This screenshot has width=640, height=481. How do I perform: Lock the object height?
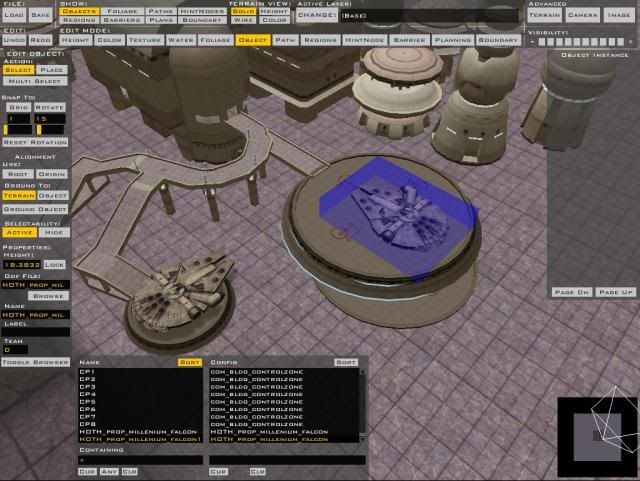55,265
